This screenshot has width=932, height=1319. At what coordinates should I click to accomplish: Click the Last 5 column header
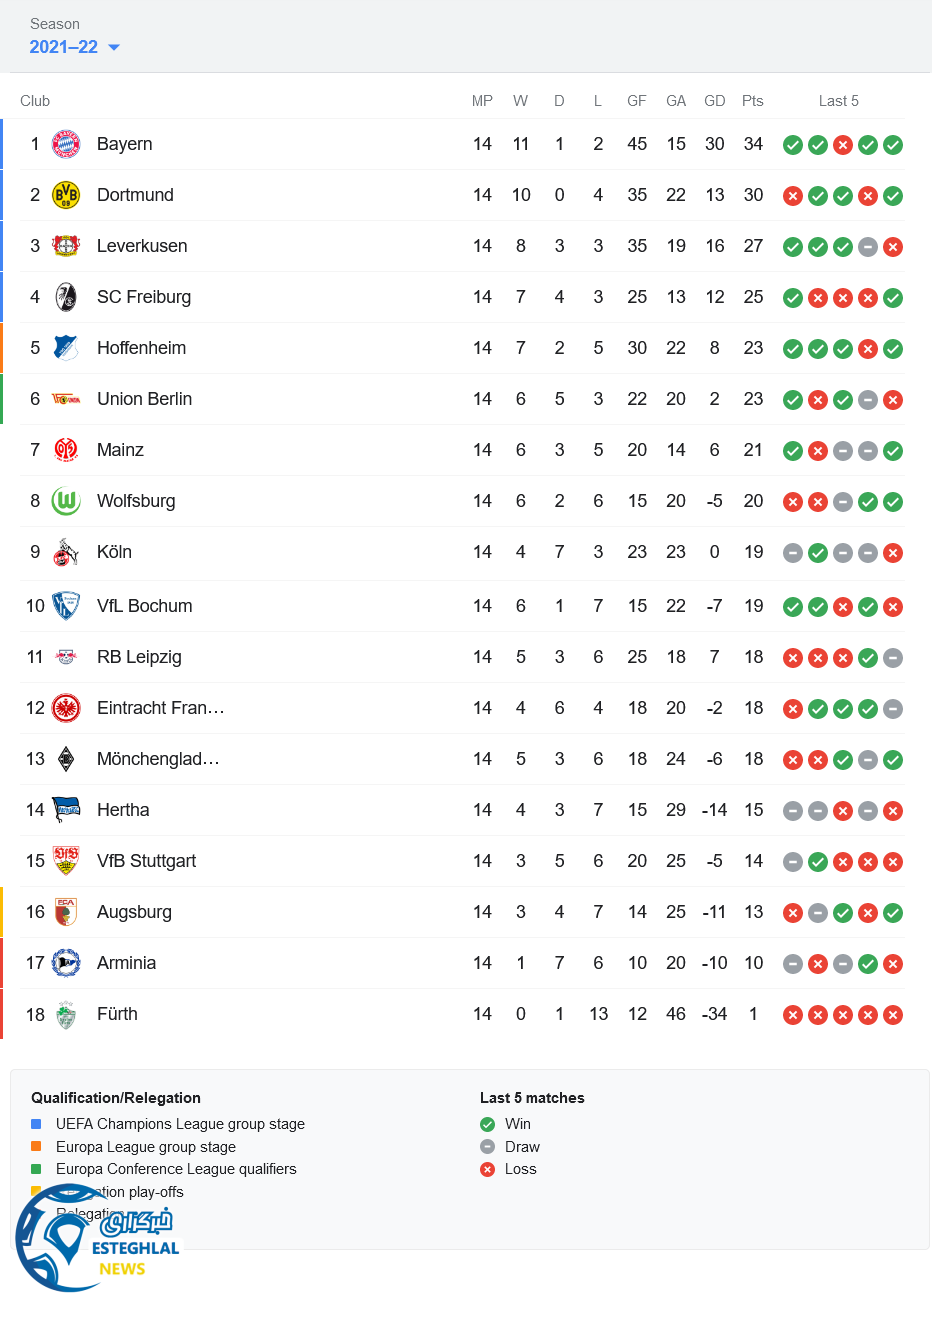tap(838, 101)
